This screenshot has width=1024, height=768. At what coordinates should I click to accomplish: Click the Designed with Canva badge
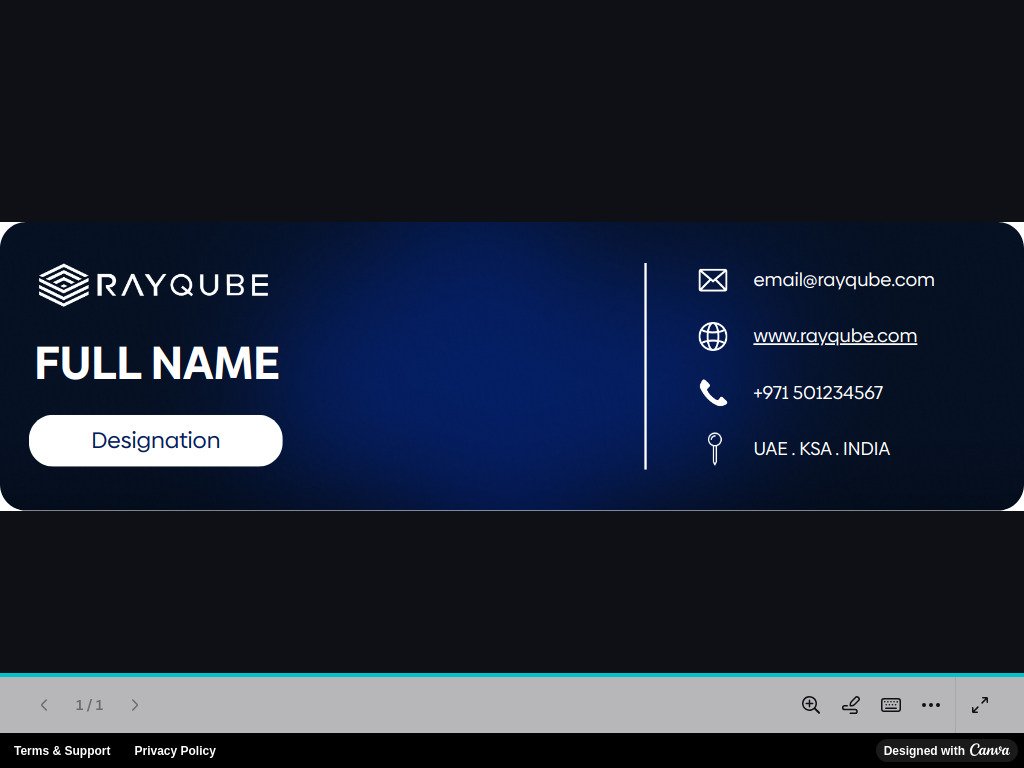click(945, 750)
